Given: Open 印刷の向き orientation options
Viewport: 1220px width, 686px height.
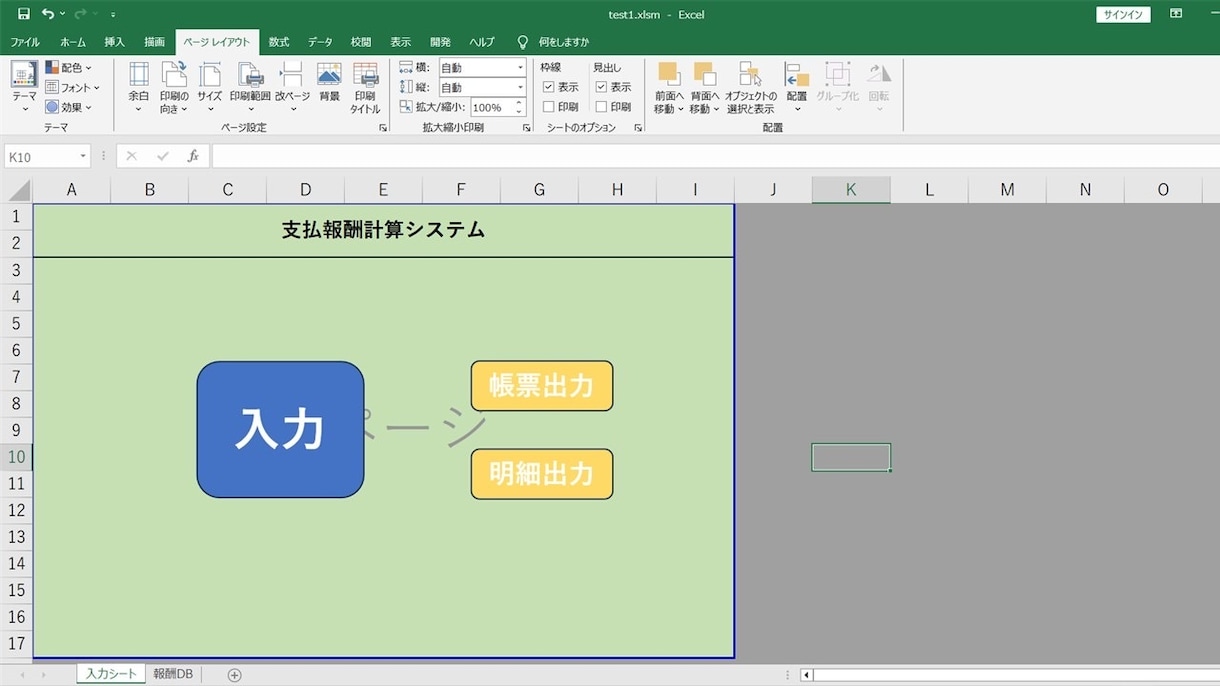Looking at the screenshot, I should pos(174,87).
